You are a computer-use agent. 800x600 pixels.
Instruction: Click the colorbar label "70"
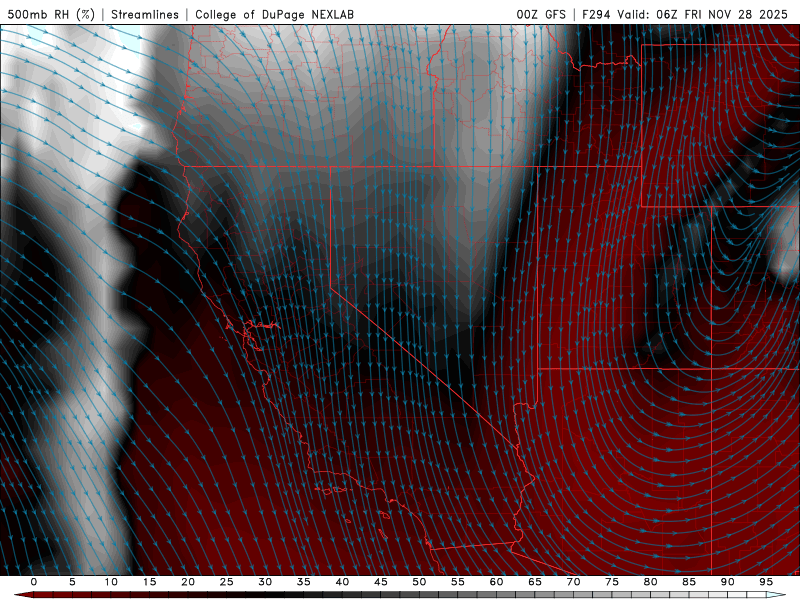click(573, 582)
